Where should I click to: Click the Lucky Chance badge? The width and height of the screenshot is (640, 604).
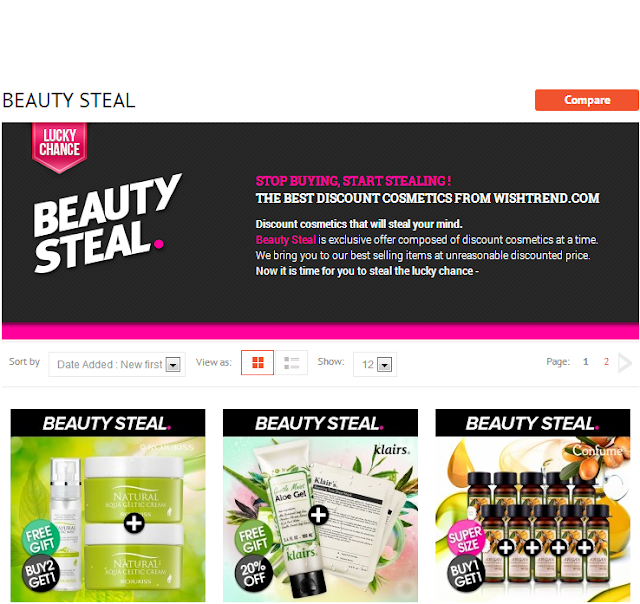tap(60, 147)
